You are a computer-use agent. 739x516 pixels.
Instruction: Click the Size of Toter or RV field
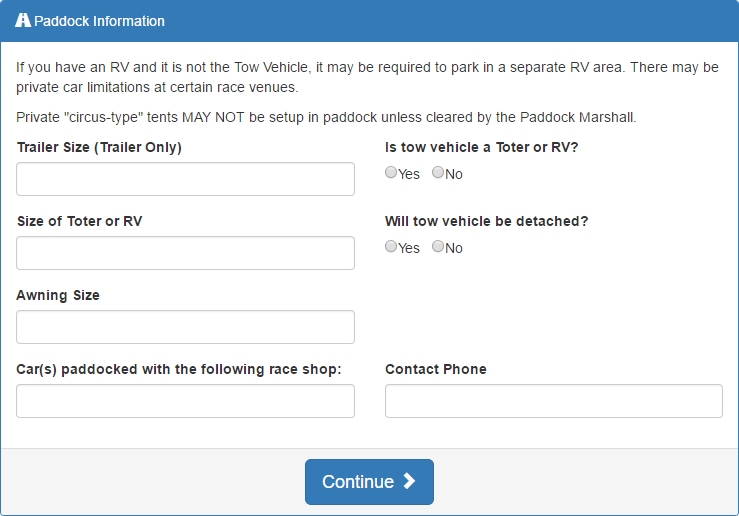(185, 253)
